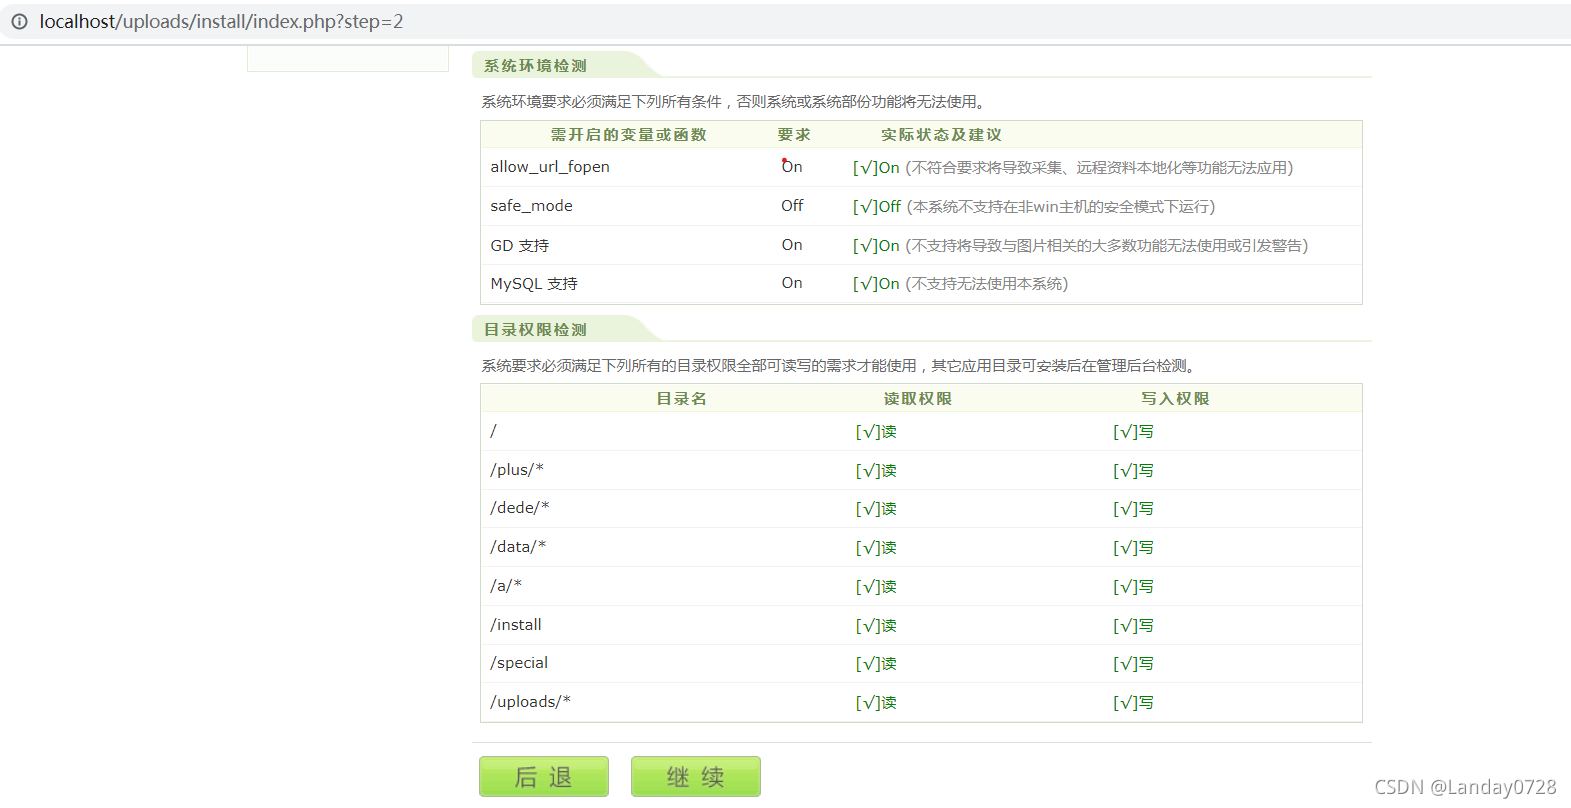Click the / root directory name
1571x808 pixels.
493,431
